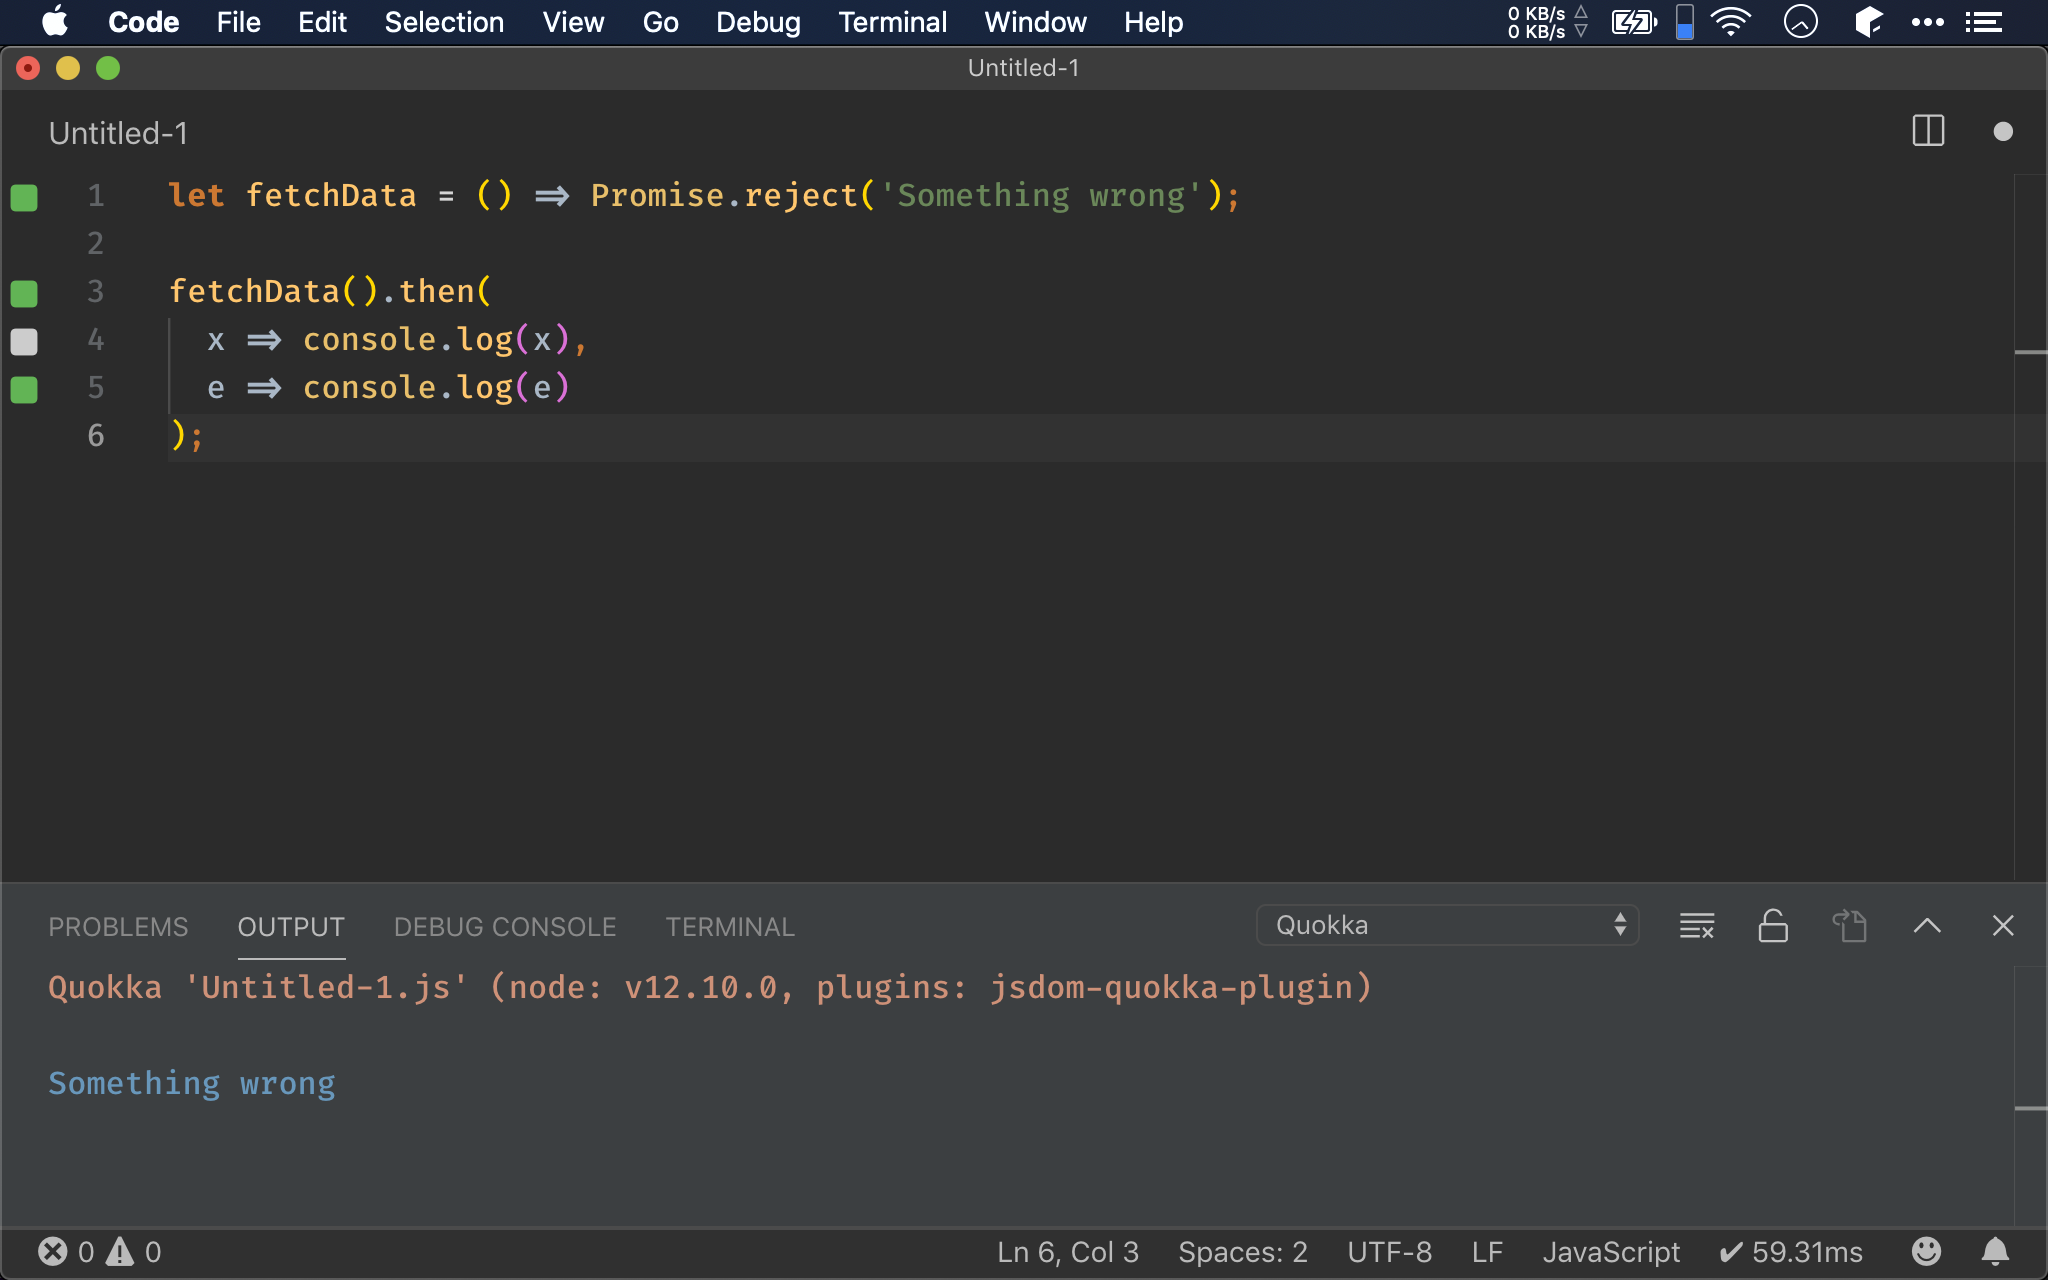This screenshot has width=2048, height=1280.
Task: Click the Quokka 59.31ms status indicator
Action: click(x=1790, y=1252)
